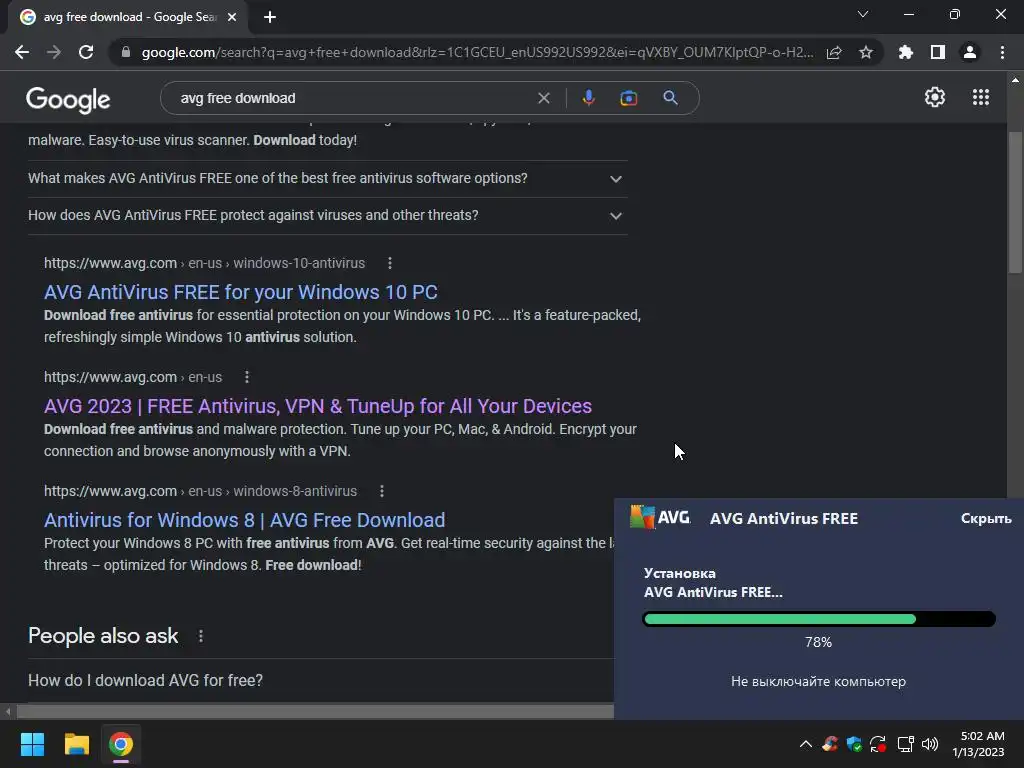Screen dimensions: 1024x768
Task: Click the 78% progress text
Action: coord(818,643)
